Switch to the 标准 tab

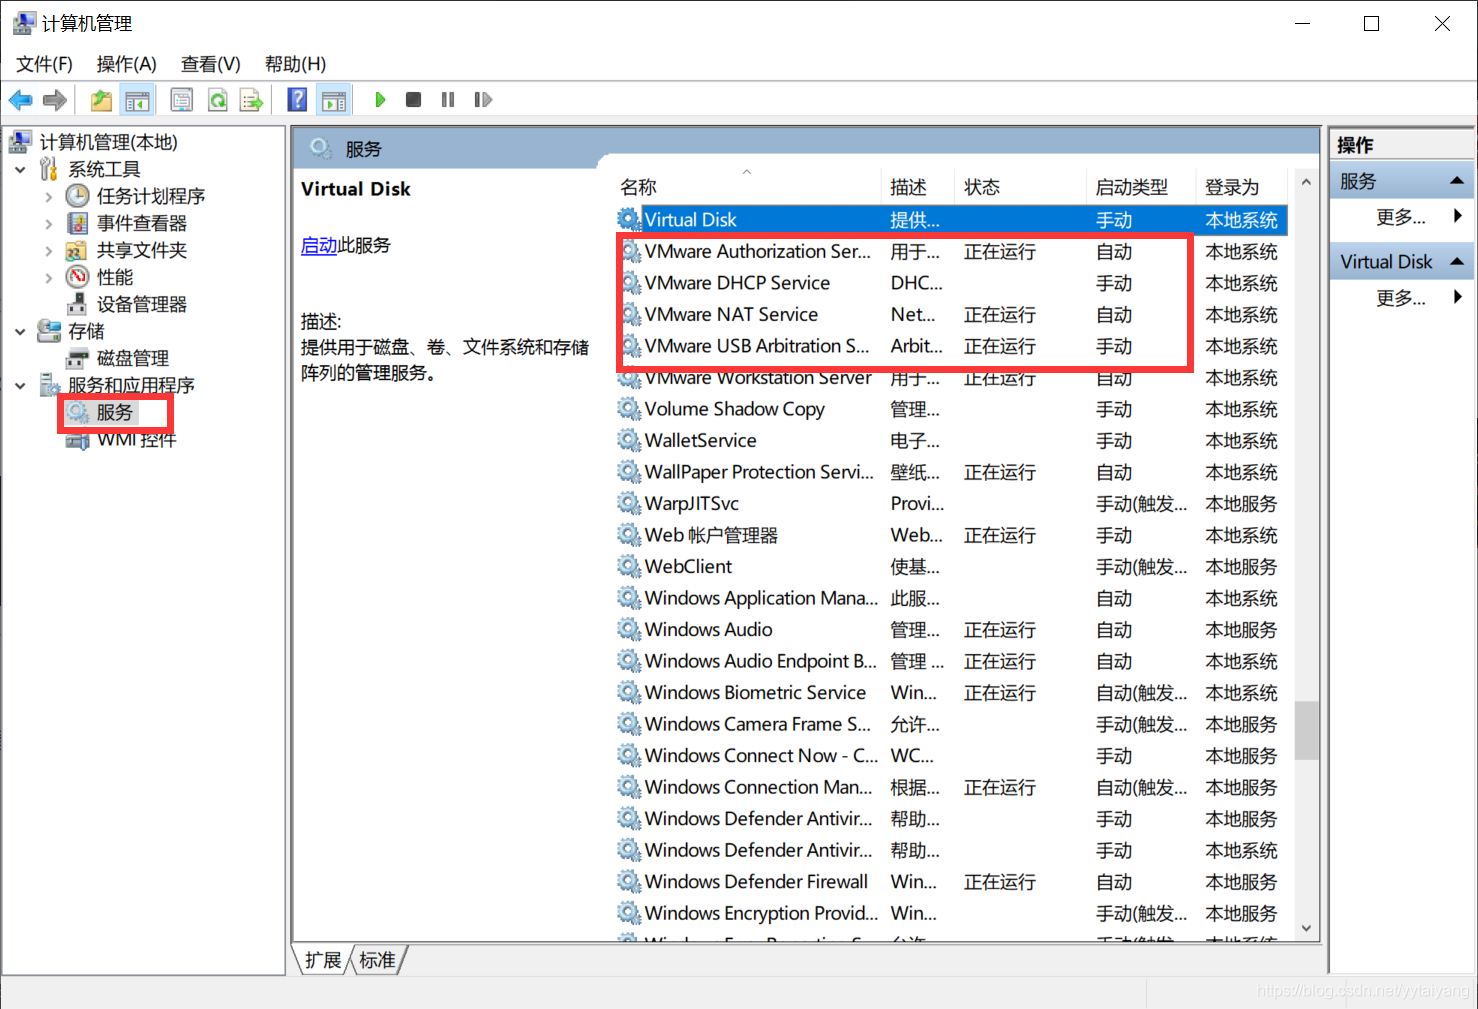pos(377,960)
